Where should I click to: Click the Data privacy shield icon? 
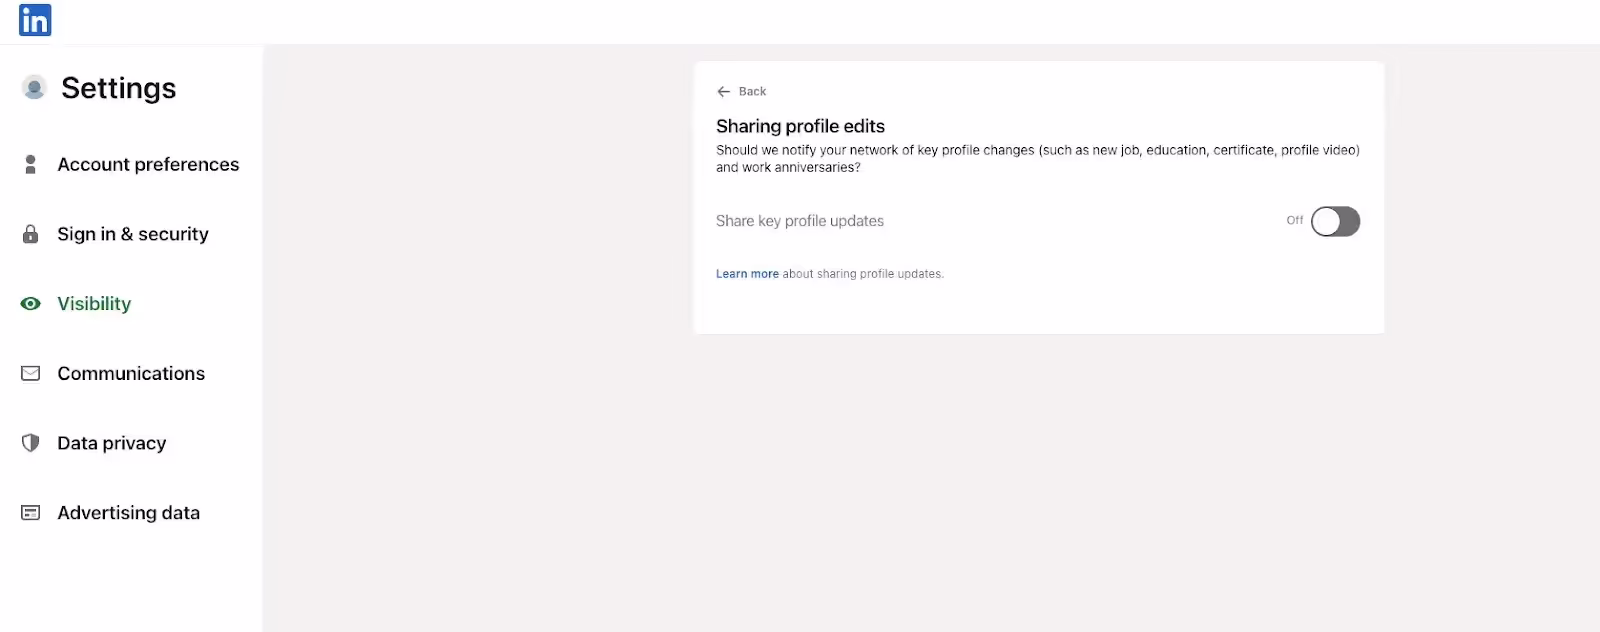(x=31, y=443)
